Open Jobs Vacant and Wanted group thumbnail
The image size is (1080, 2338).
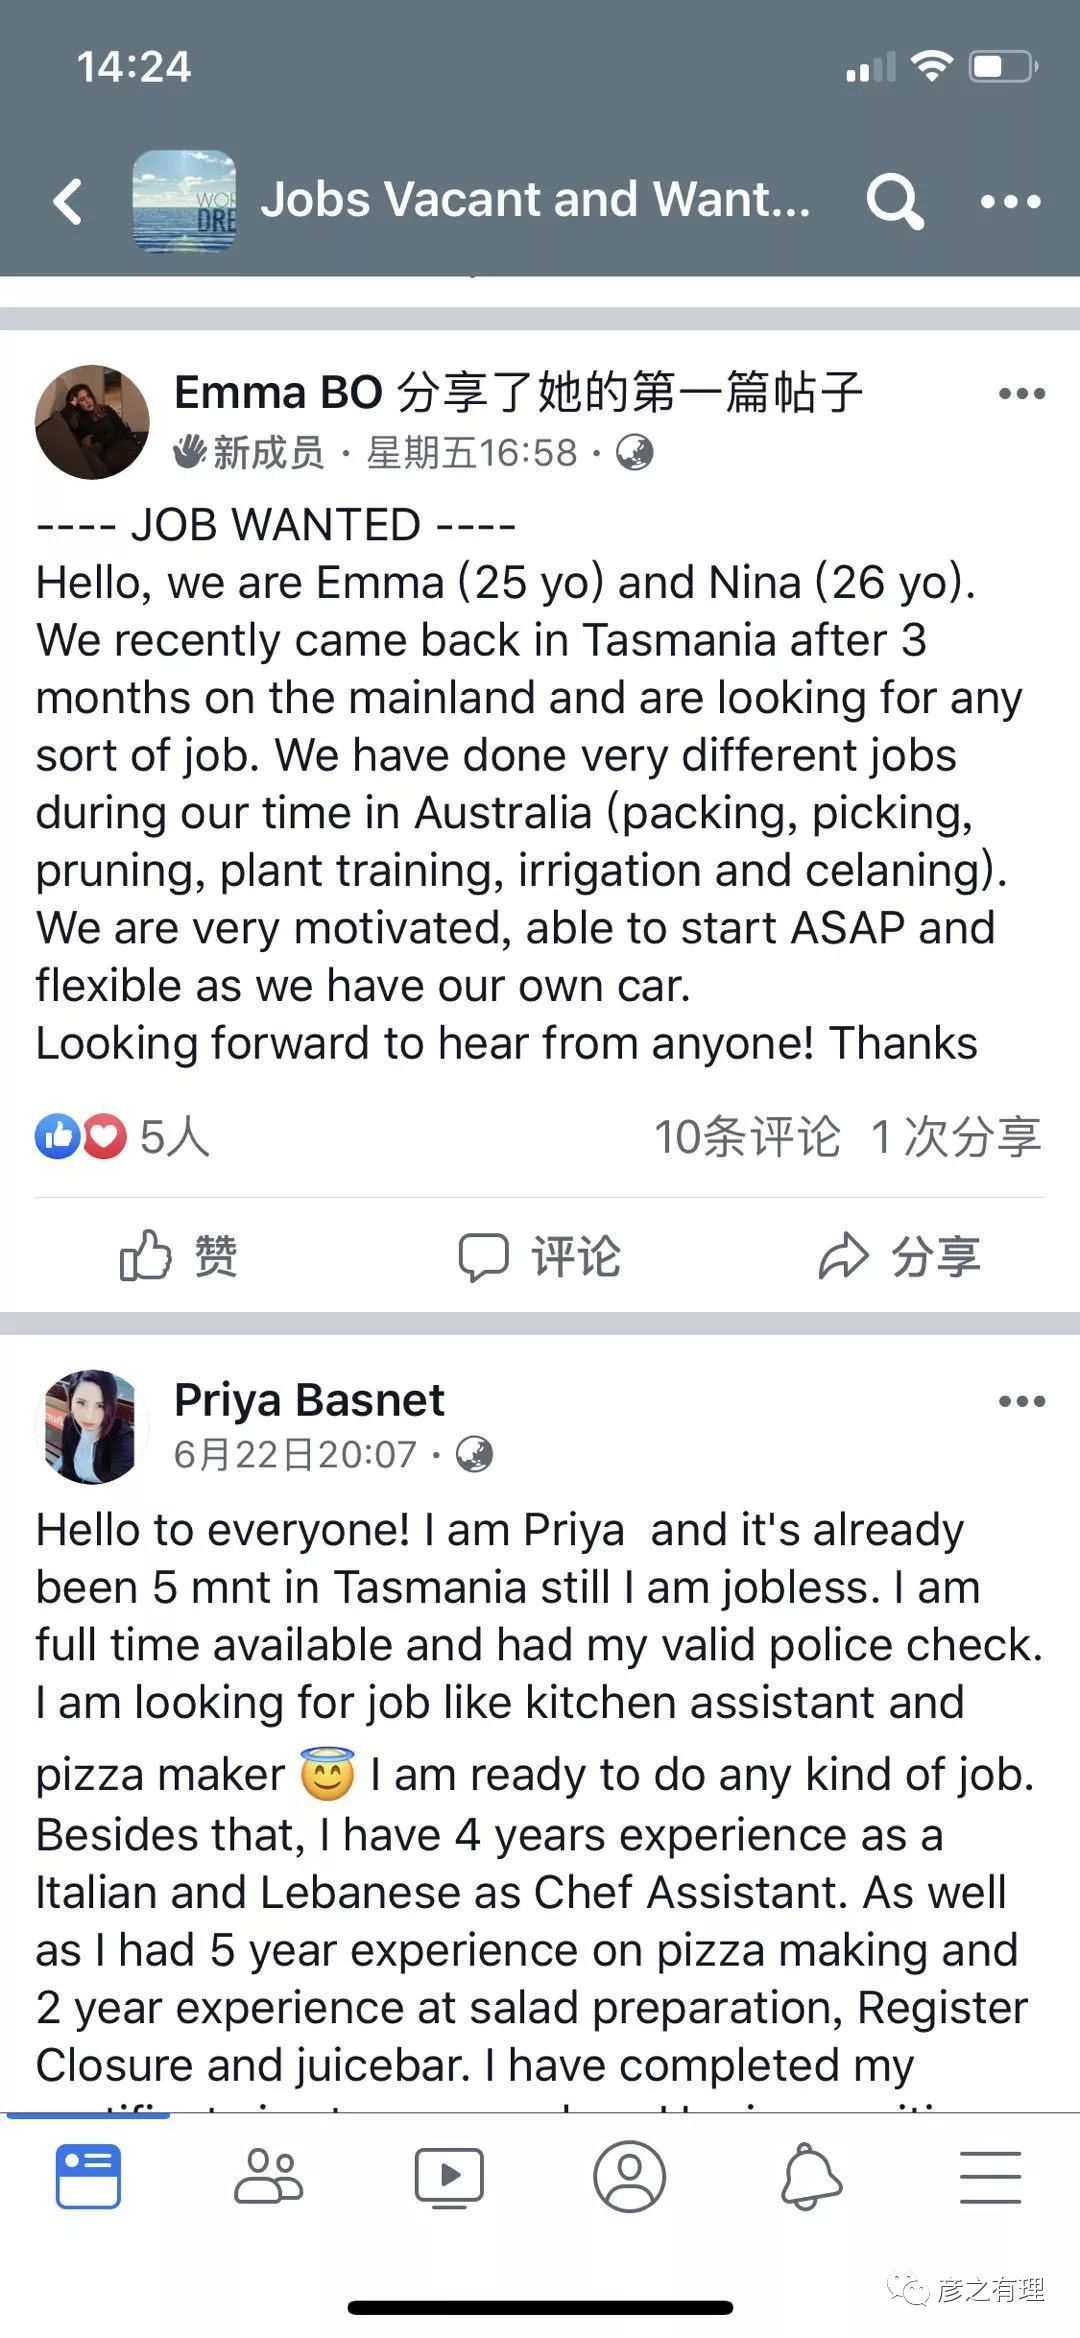184,201
